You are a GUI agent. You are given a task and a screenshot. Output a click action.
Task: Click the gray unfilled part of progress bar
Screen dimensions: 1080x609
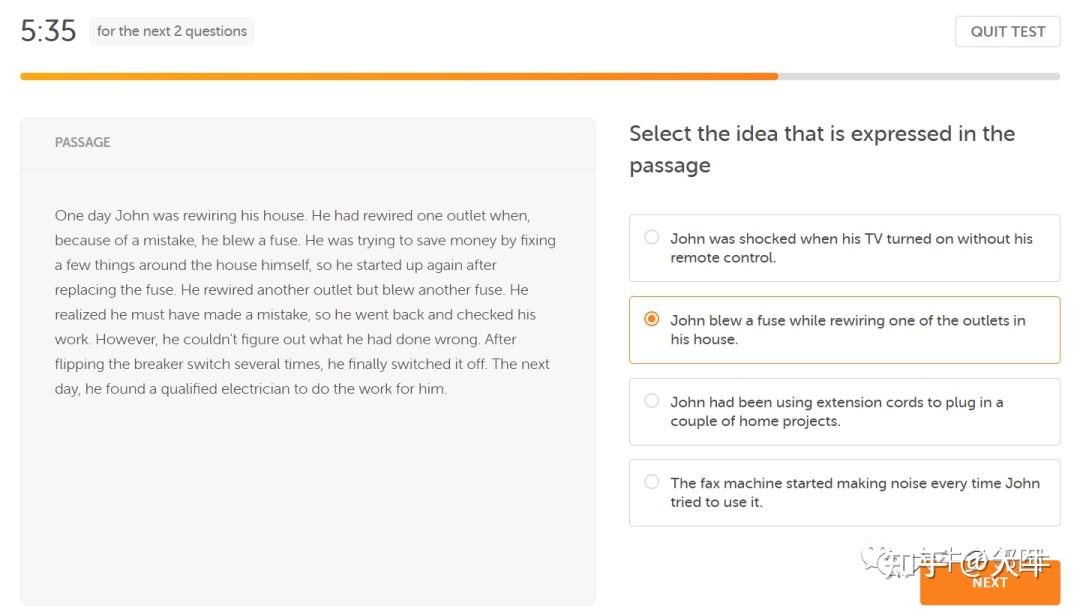point(920,76)
